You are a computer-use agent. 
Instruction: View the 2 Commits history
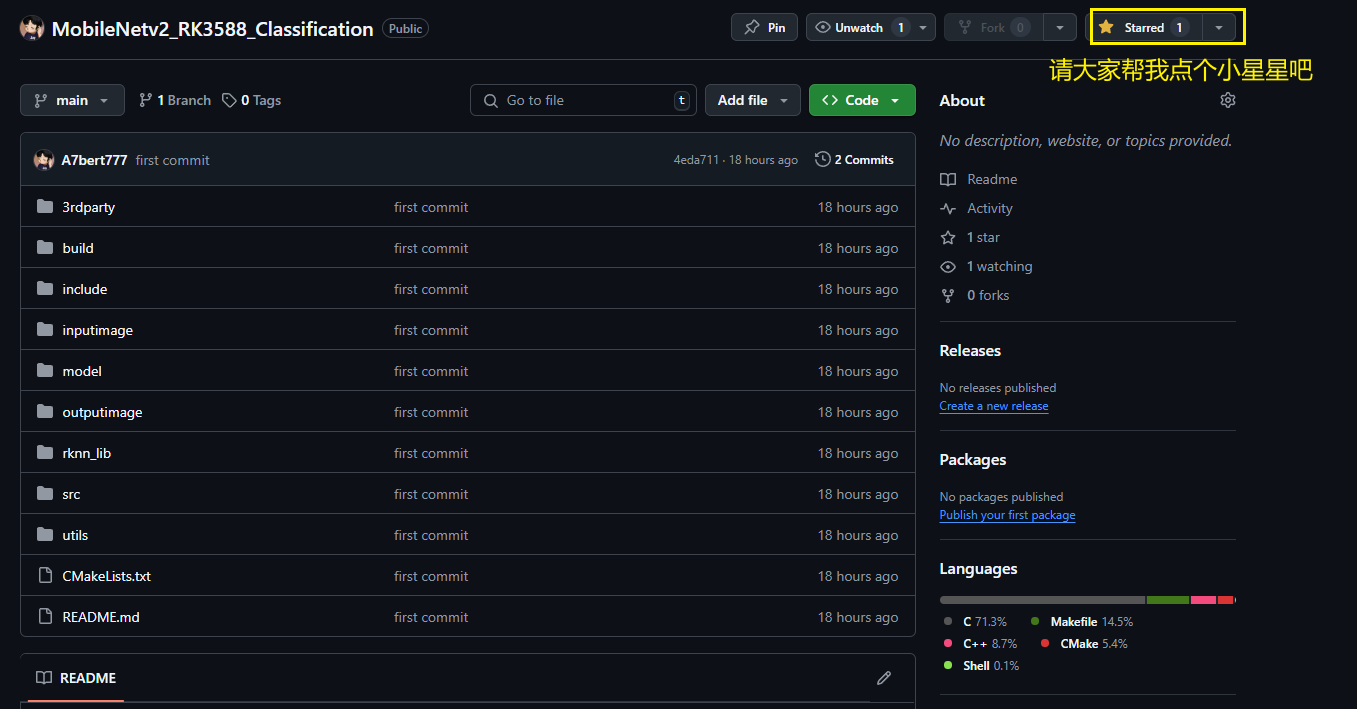coord(855,160)
